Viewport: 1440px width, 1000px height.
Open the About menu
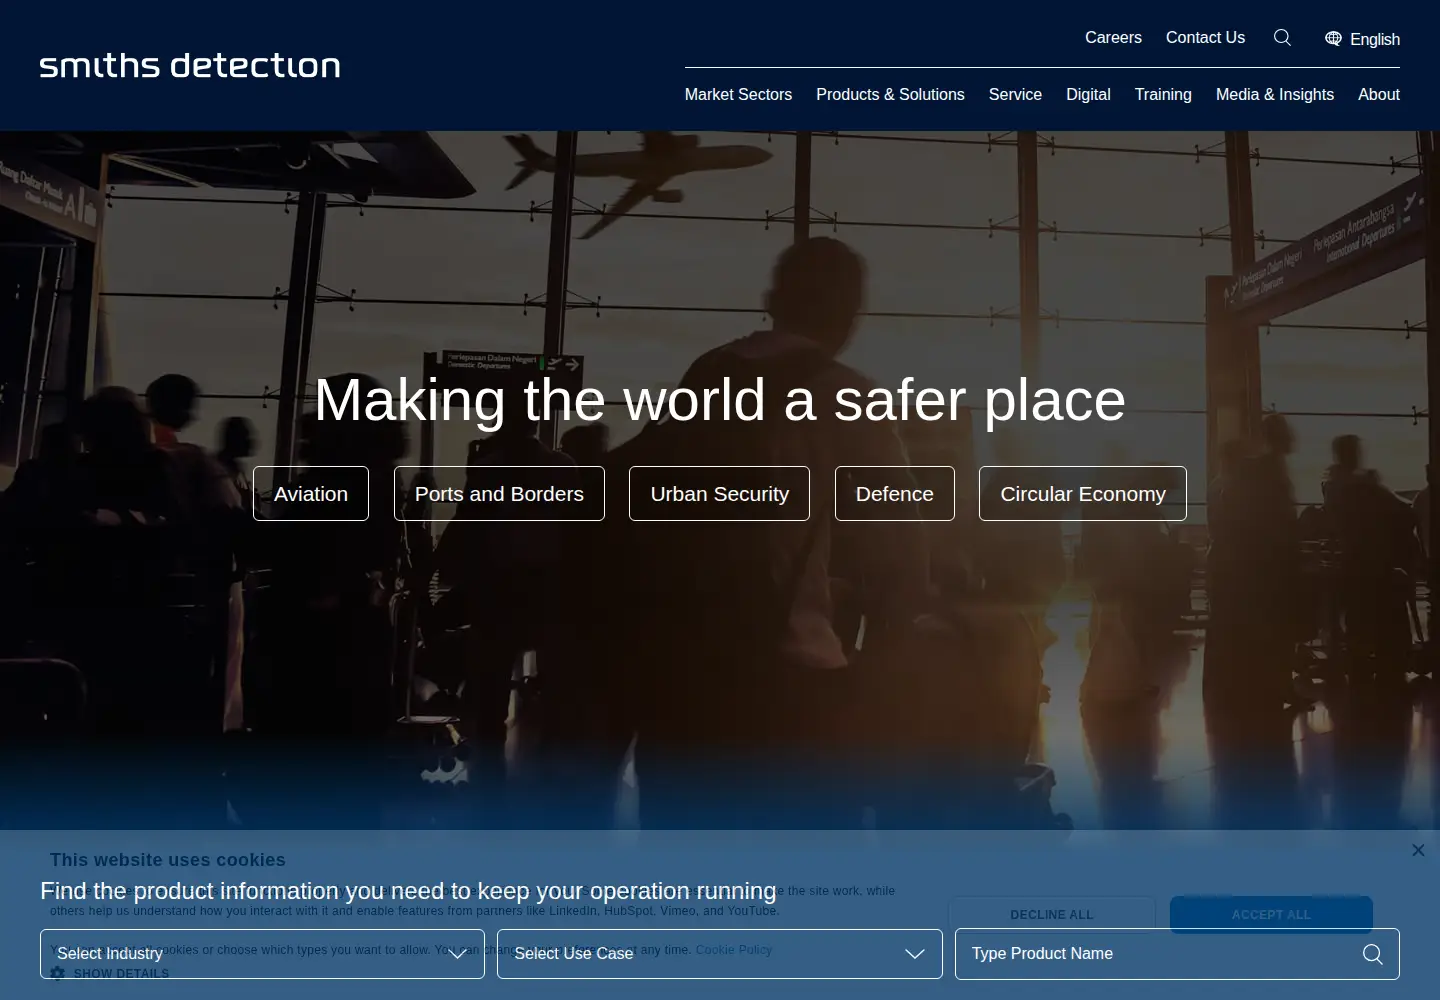(1379, 94)
